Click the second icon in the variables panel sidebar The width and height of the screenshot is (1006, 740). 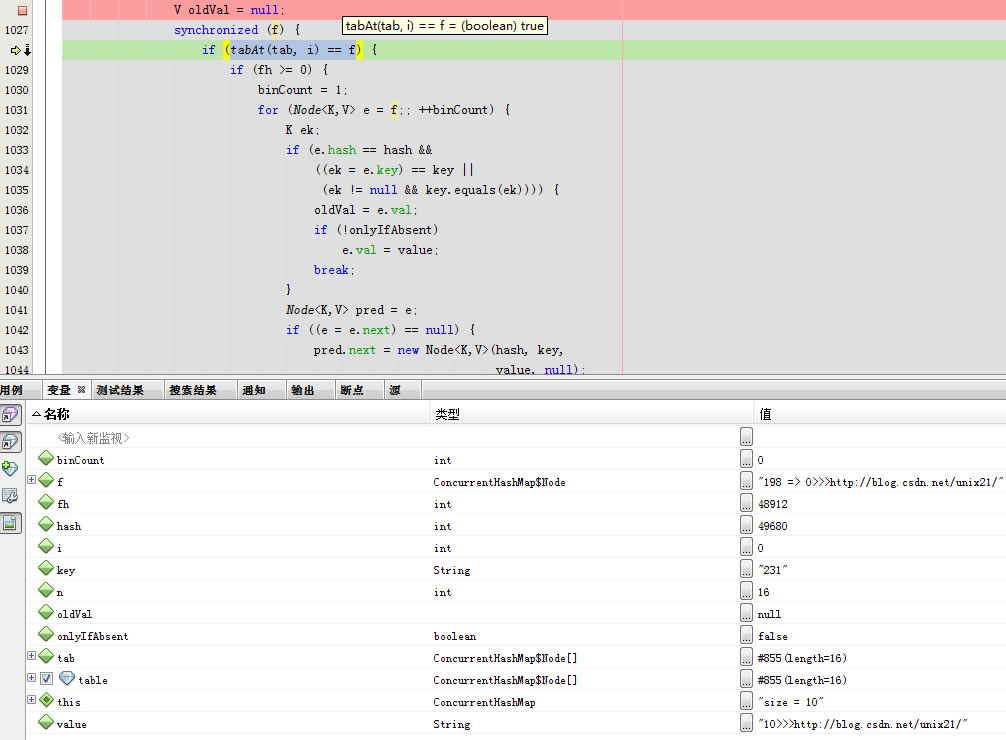pos(11,442)
